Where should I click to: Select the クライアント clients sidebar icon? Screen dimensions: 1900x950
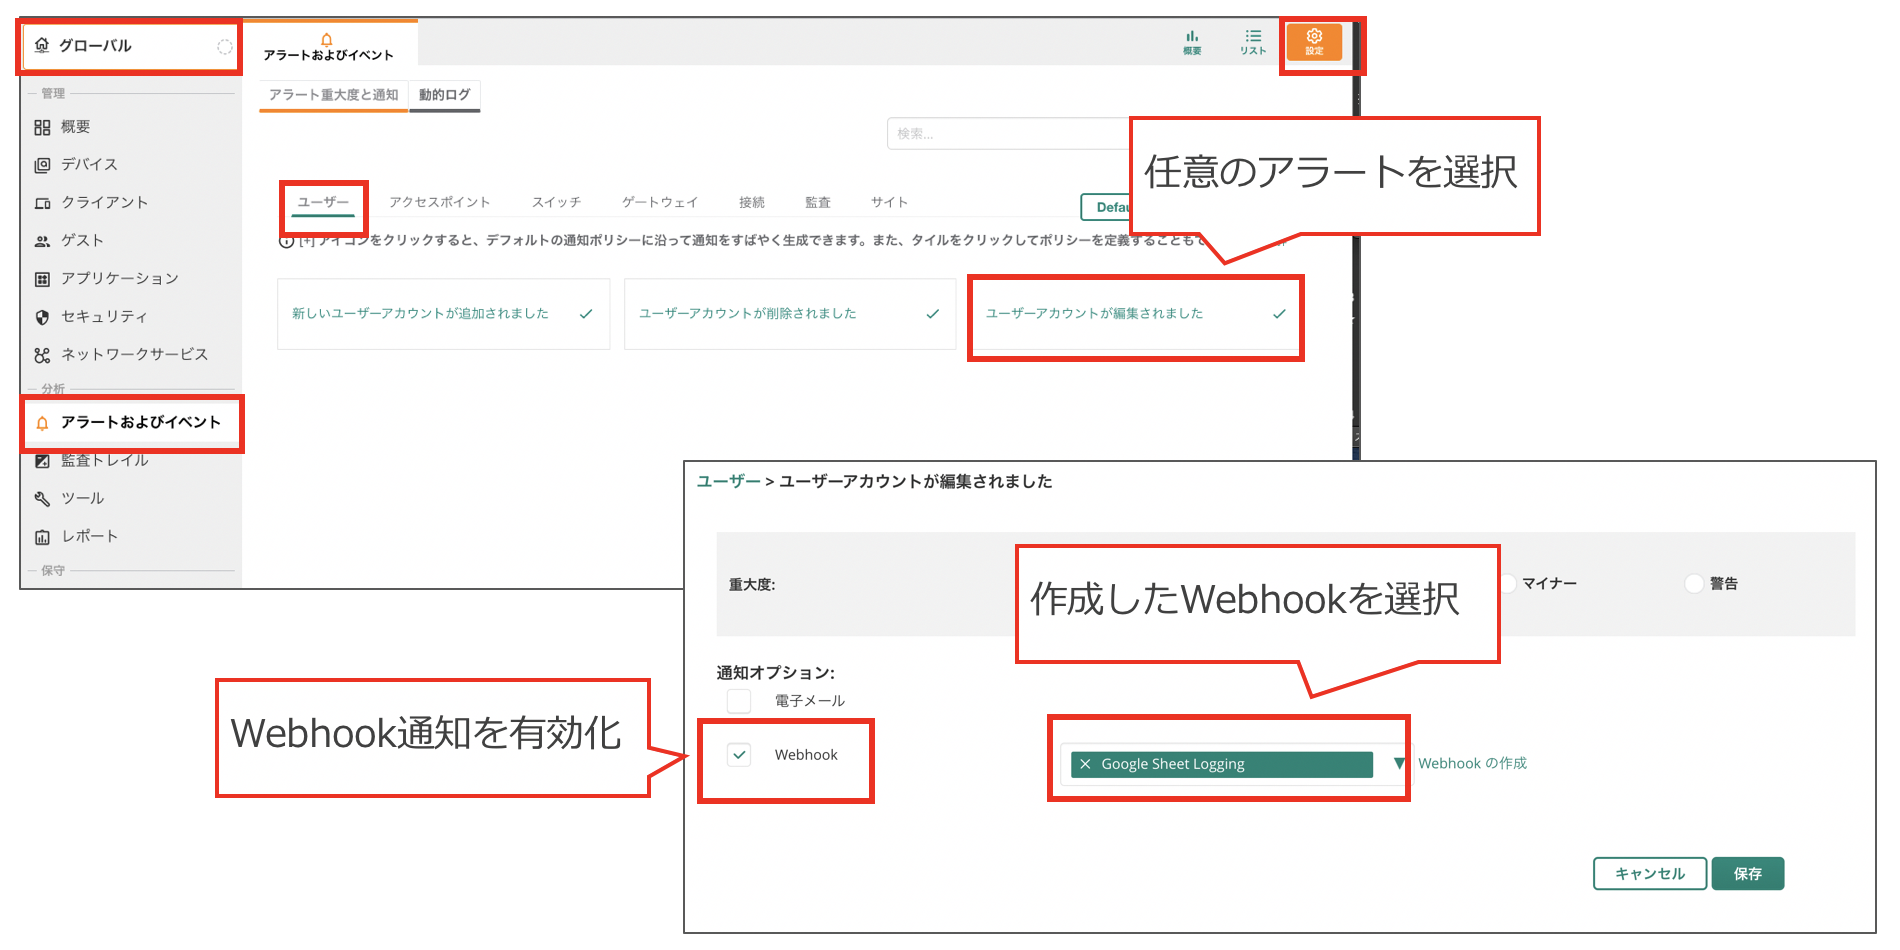point(42,203)
